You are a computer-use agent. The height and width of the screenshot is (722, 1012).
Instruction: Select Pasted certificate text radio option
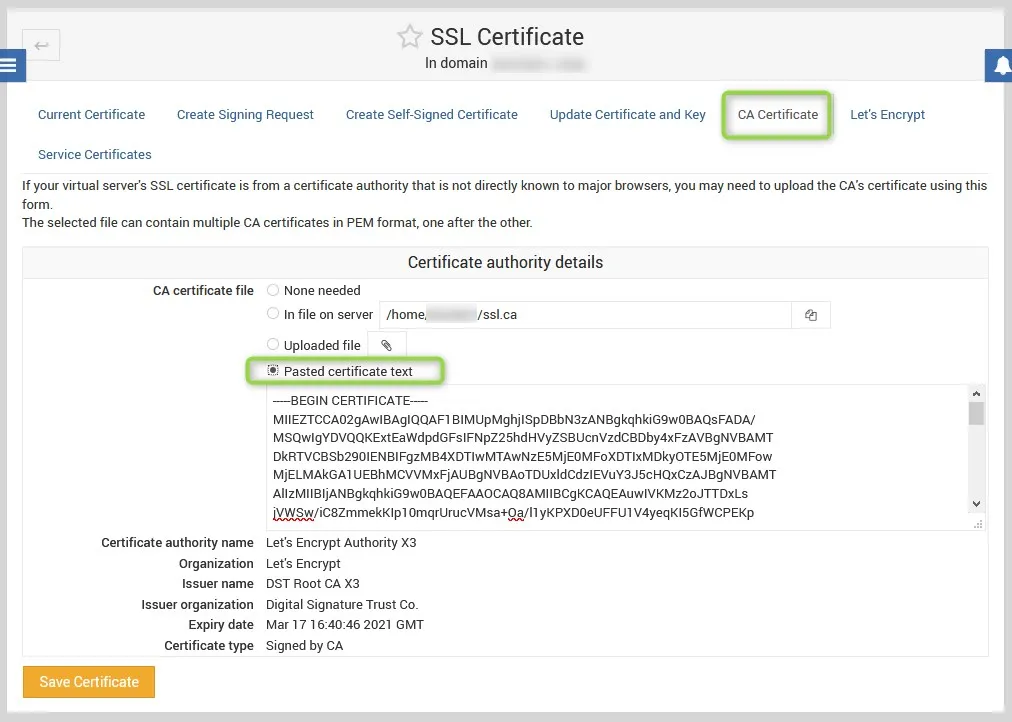pyautogui.click(x=273, y=371)
